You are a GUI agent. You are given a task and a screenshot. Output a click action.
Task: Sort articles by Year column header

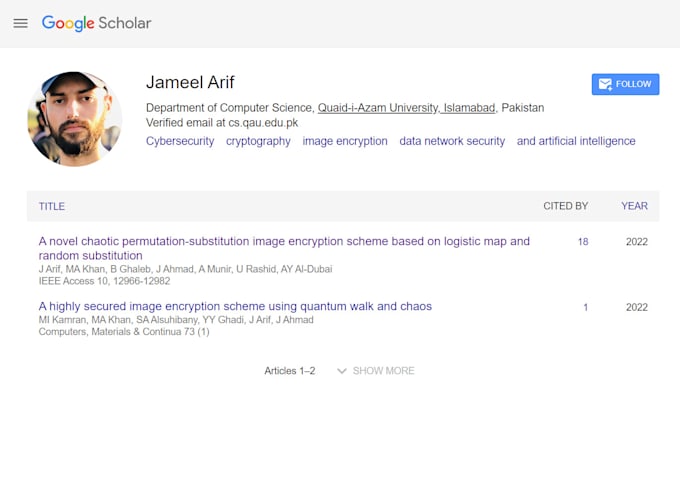[x=634, y=206]
